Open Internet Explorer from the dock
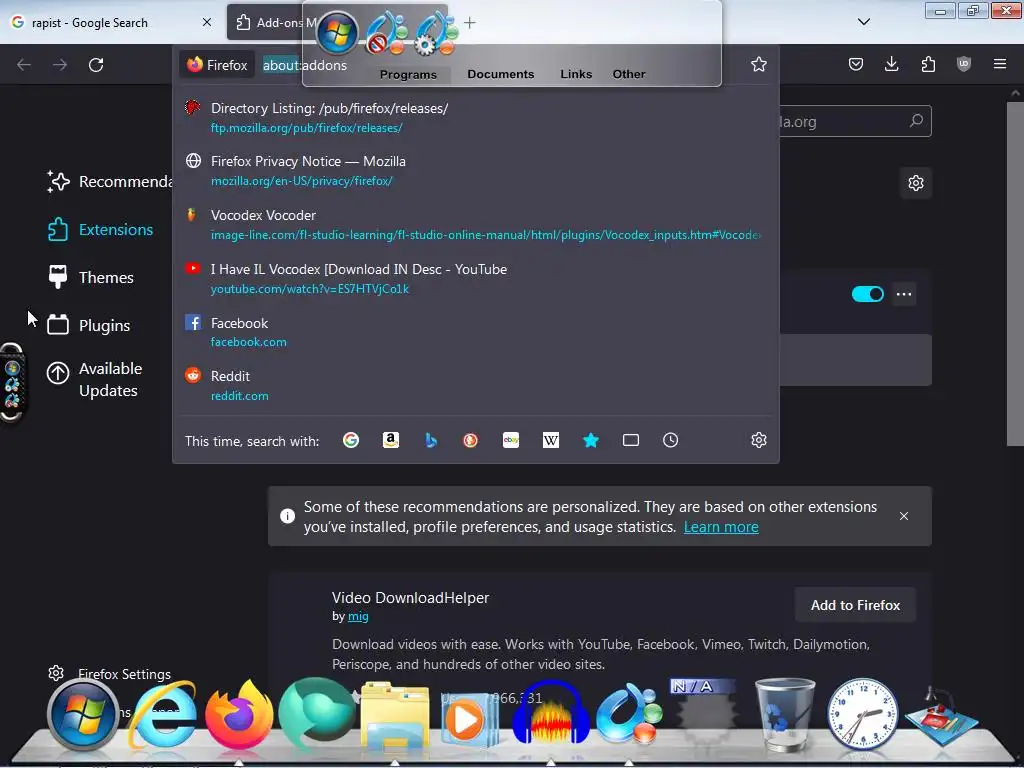 (163, 715)
